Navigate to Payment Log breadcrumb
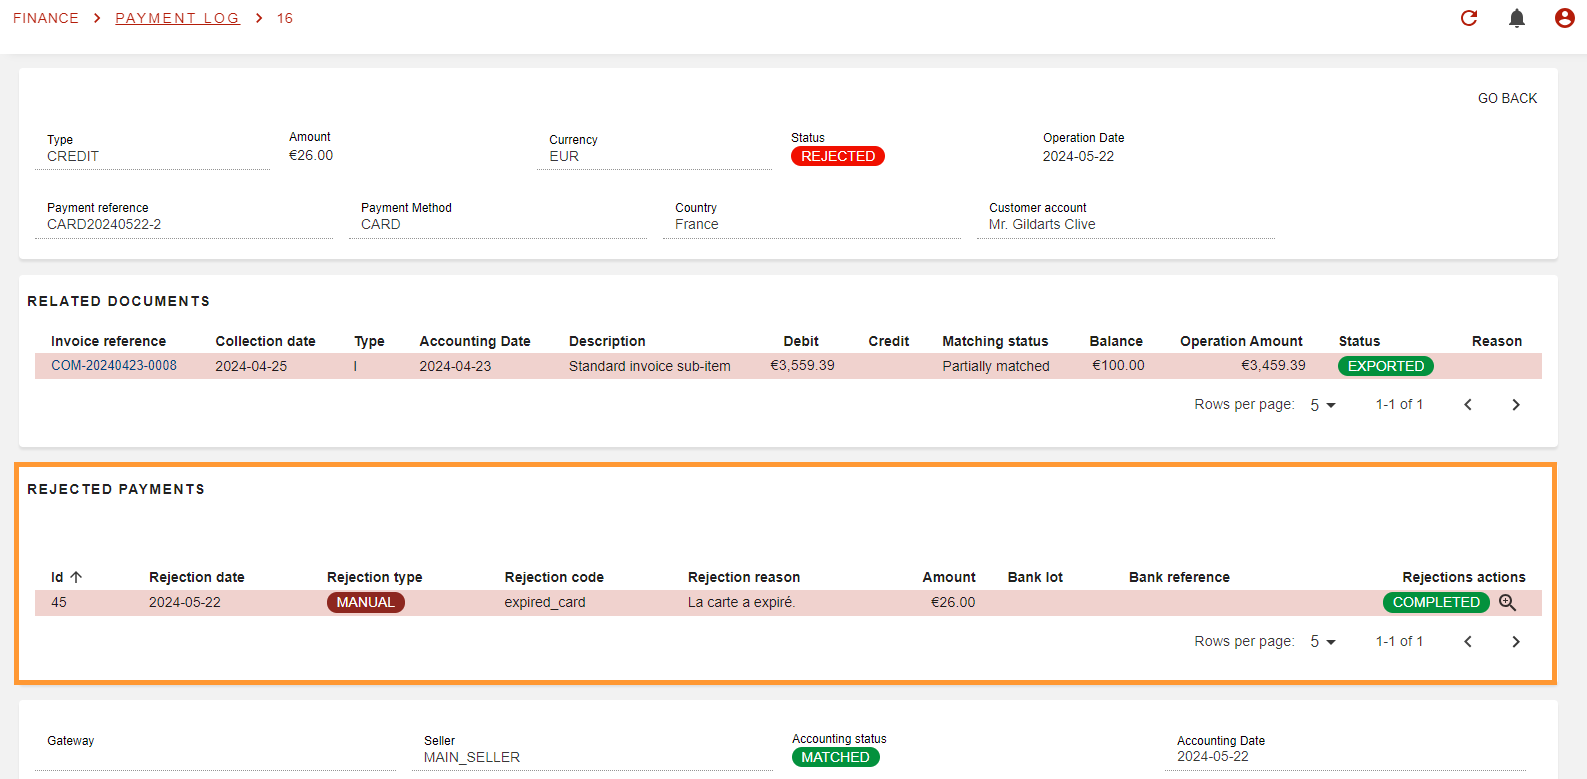1587x779 pixels. click(x=177, y=18)
